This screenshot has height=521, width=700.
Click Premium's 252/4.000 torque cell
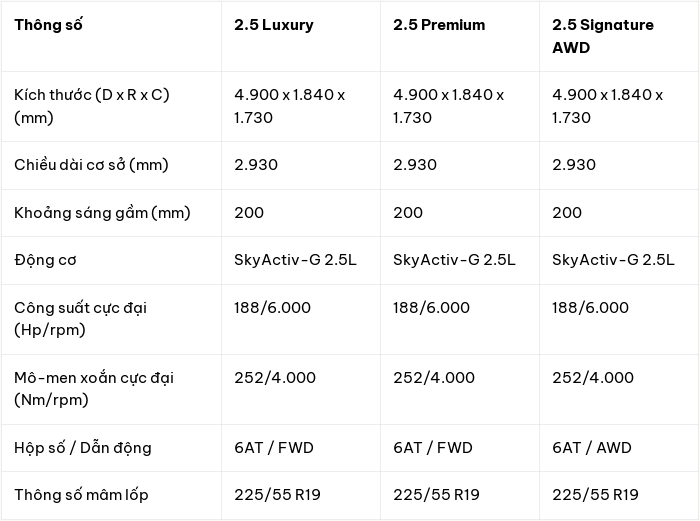pos(434,378)
